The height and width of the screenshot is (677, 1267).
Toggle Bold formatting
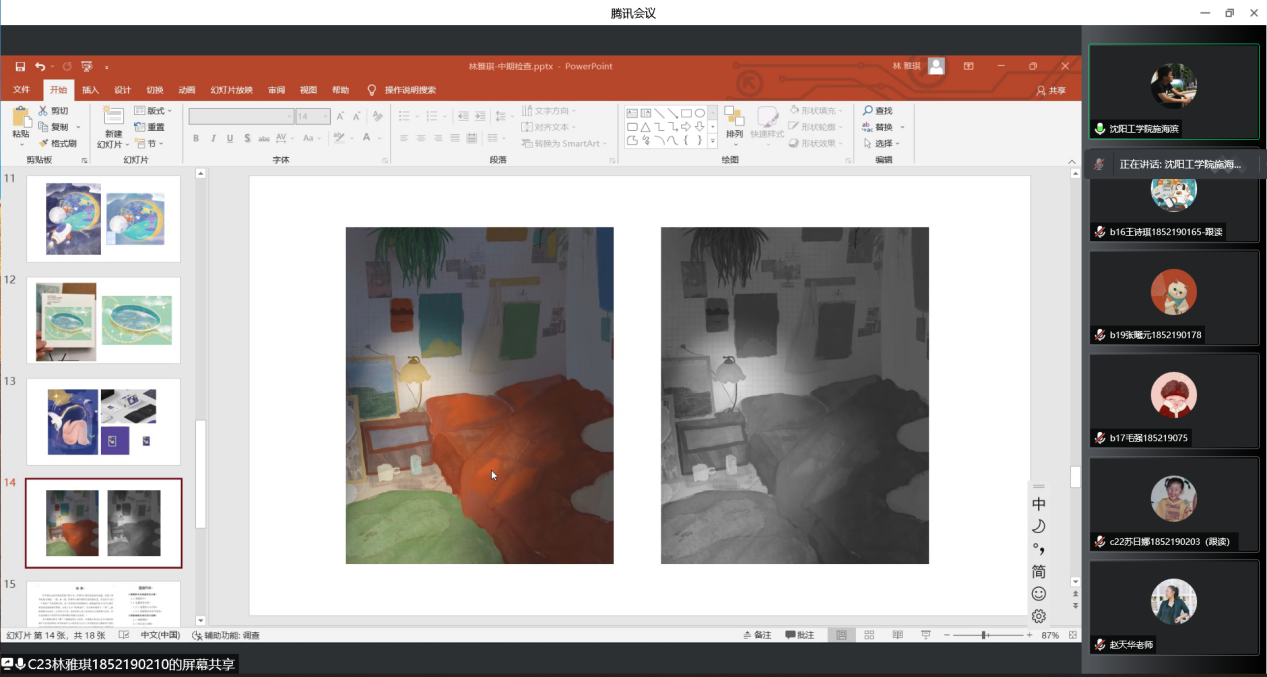[196, 138]
